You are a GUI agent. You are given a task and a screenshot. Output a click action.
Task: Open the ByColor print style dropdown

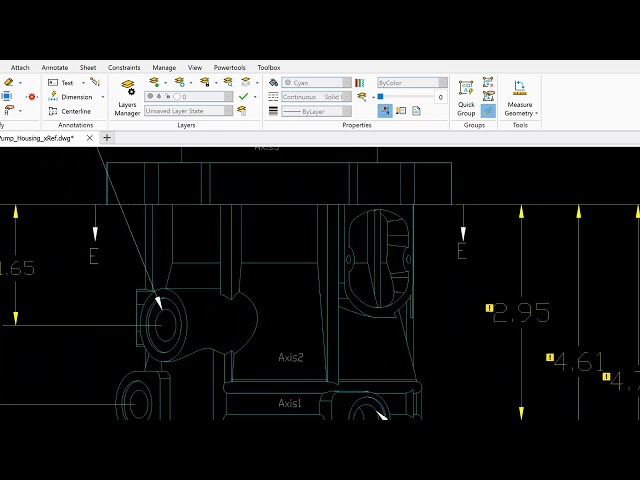tap(412, 83)
